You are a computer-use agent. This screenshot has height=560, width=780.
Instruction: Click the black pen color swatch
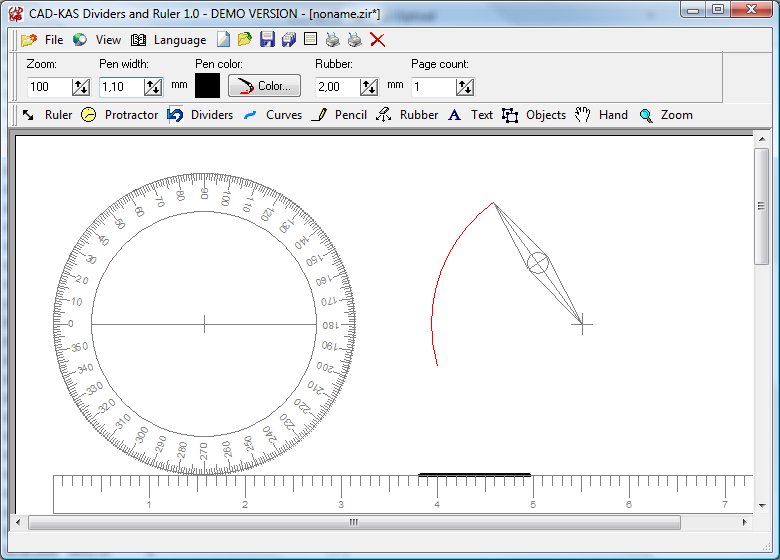(207, 86)
